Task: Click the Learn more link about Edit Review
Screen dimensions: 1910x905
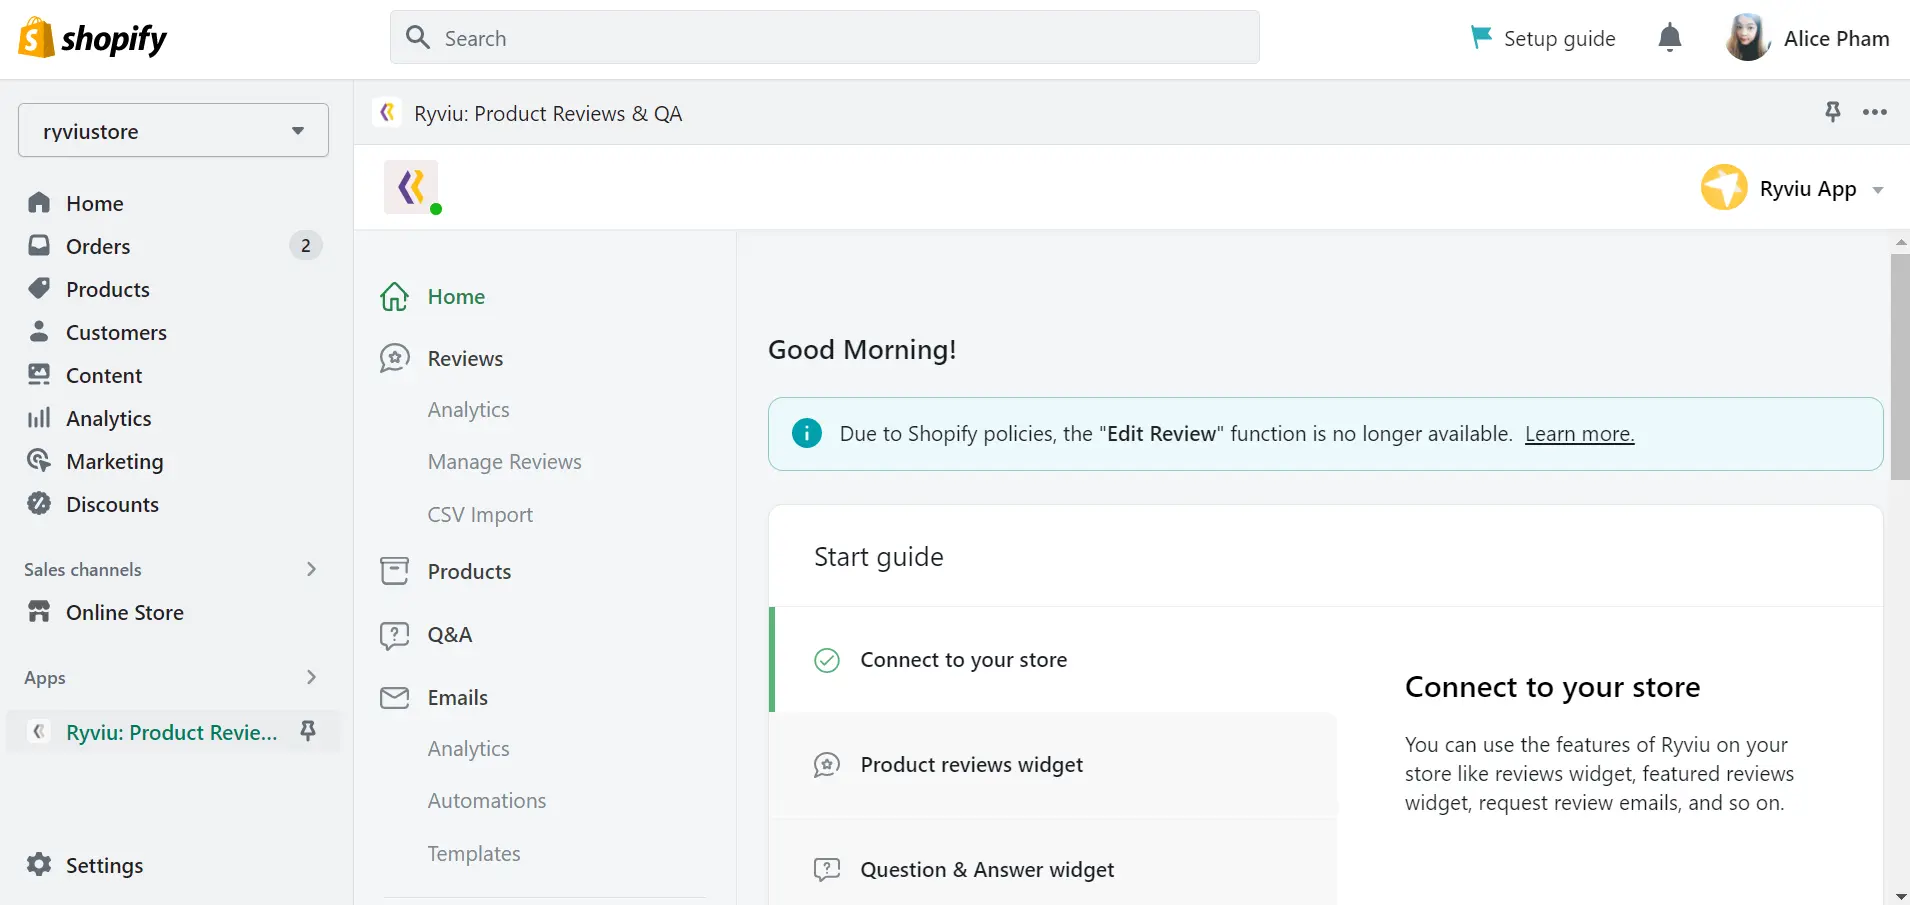Action: coord(1579,434)
